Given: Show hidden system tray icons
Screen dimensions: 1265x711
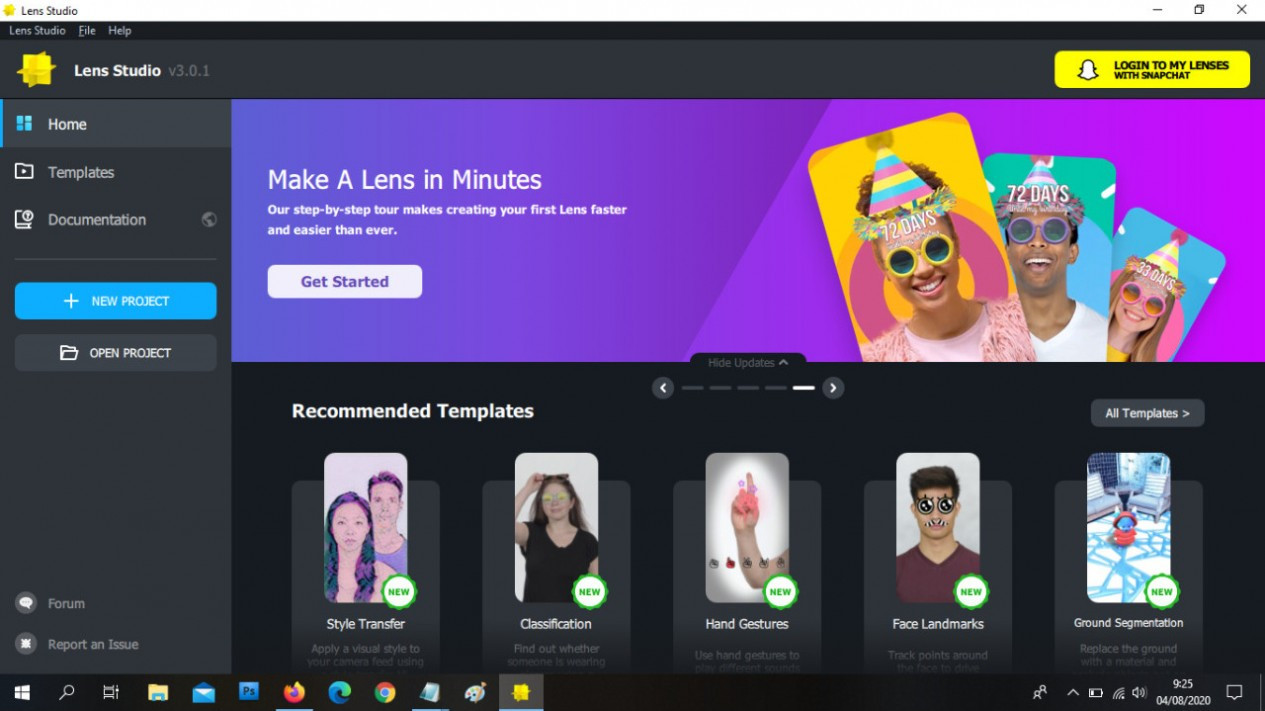Looking at the screenshot, I should click(x=1073, y=692).
